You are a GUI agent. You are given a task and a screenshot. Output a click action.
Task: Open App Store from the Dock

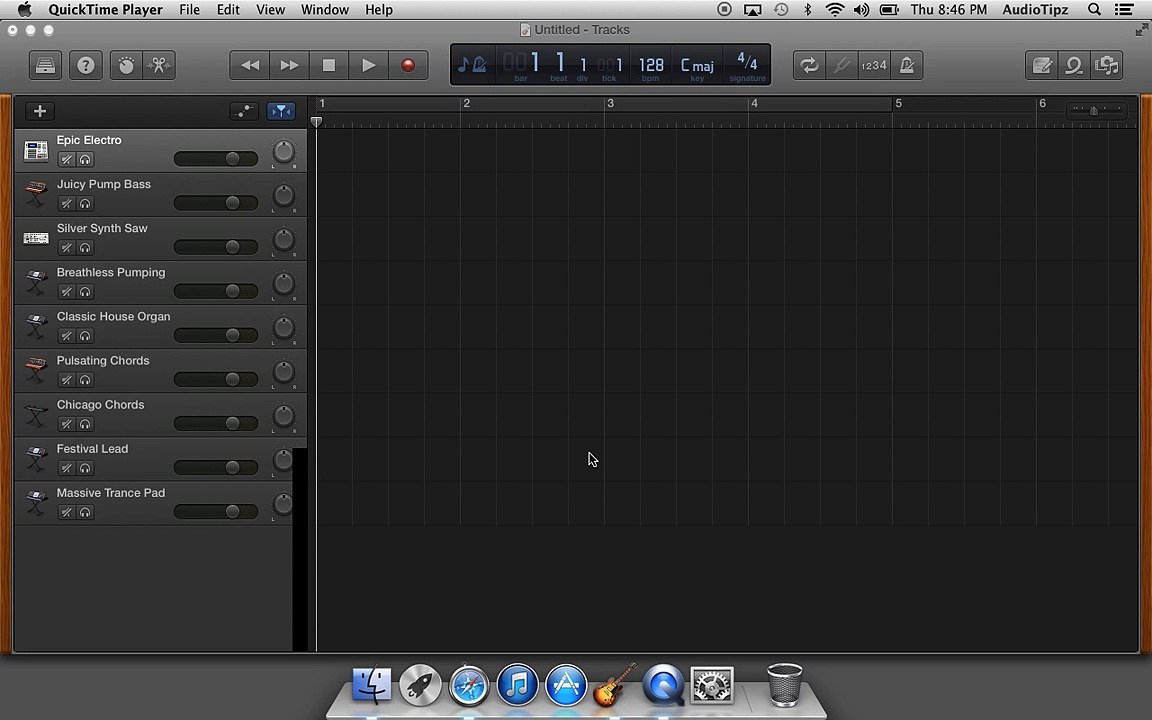(566, 685)
